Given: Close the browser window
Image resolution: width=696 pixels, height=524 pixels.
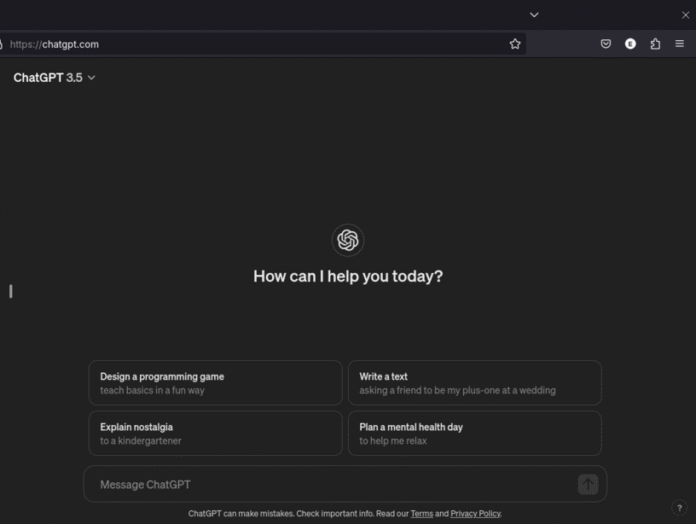Looking at the screenshot, I should 685,15.
